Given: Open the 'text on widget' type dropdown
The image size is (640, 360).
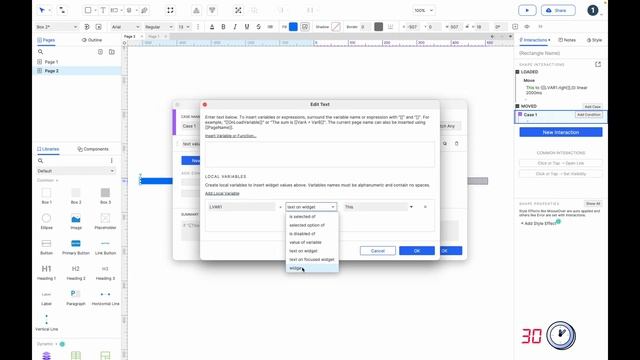Looking at the screenshot, I should 311,207.
